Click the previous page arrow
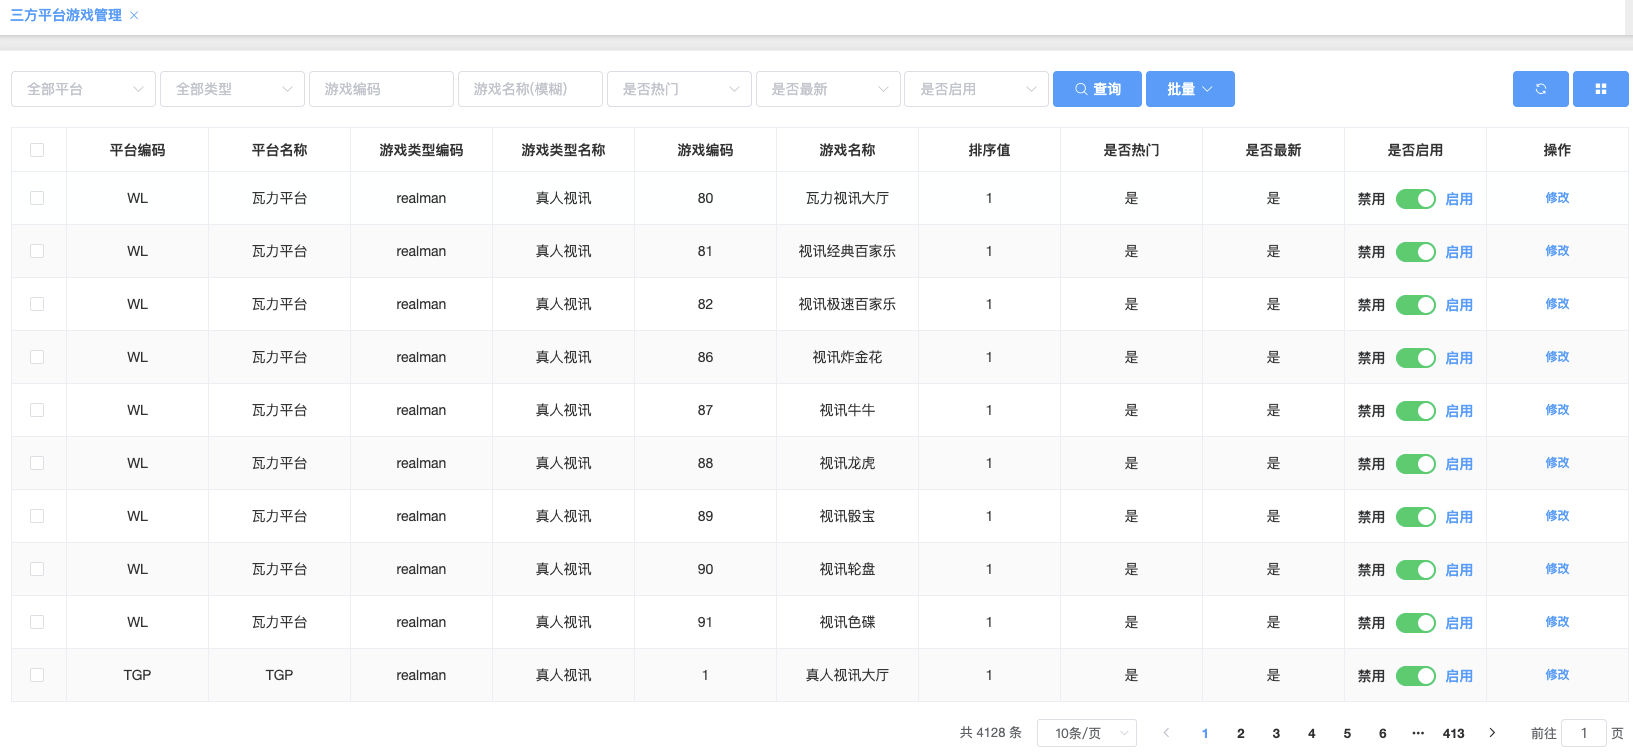This screenshot has width=1633, height=755. pos(1166,733)
